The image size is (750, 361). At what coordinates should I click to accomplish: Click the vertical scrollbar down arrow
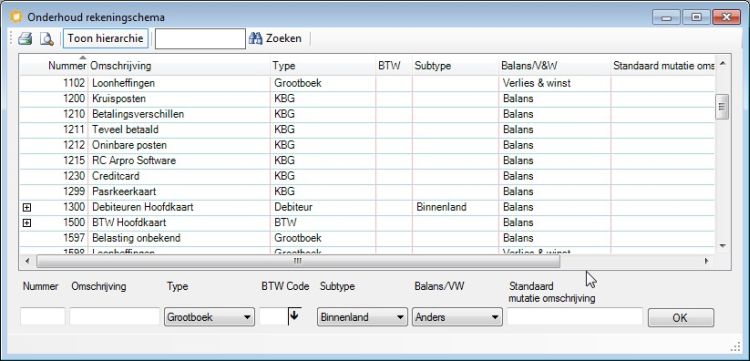722,246
